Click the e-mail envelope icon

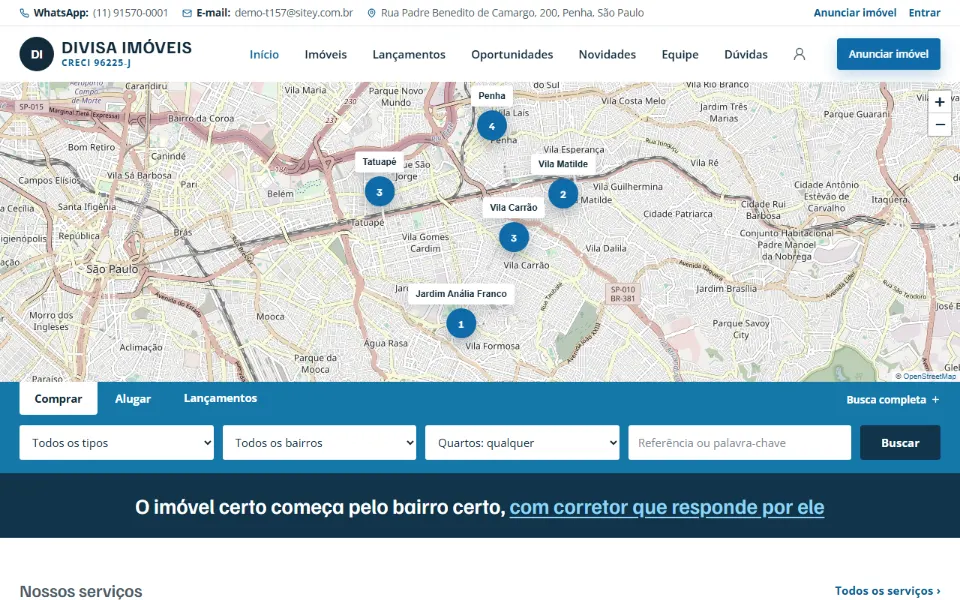187,13
